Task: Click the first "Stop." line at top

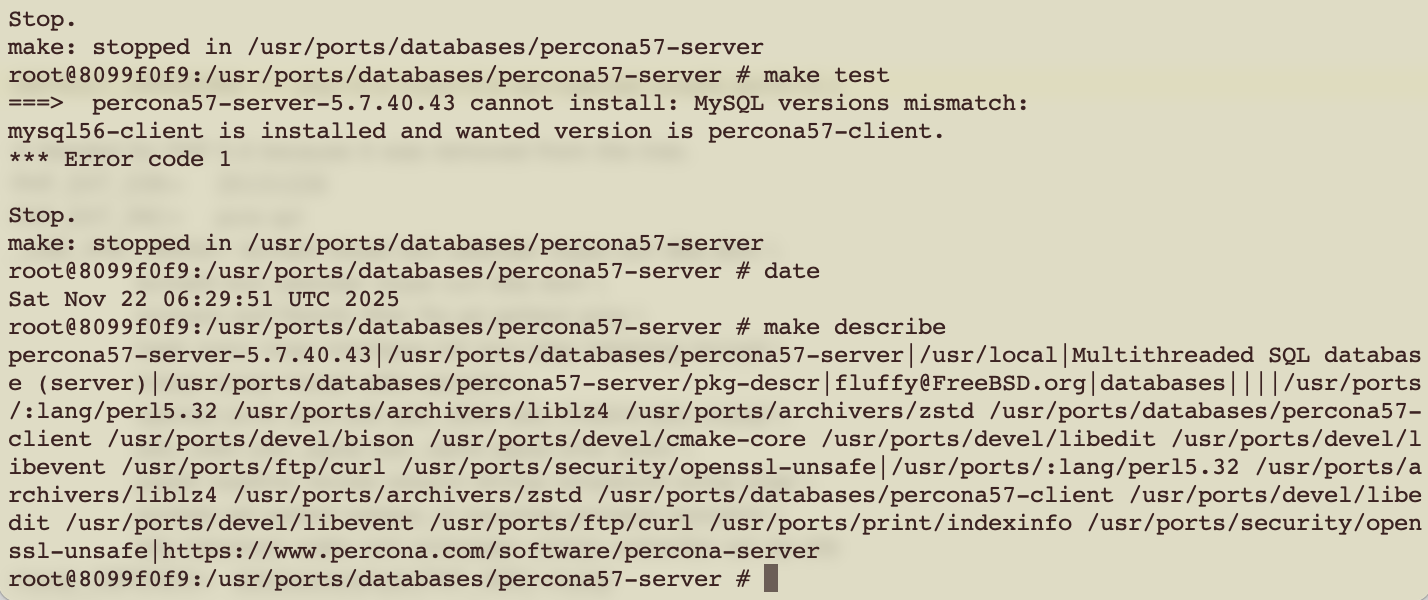Action: pos(42,19)
